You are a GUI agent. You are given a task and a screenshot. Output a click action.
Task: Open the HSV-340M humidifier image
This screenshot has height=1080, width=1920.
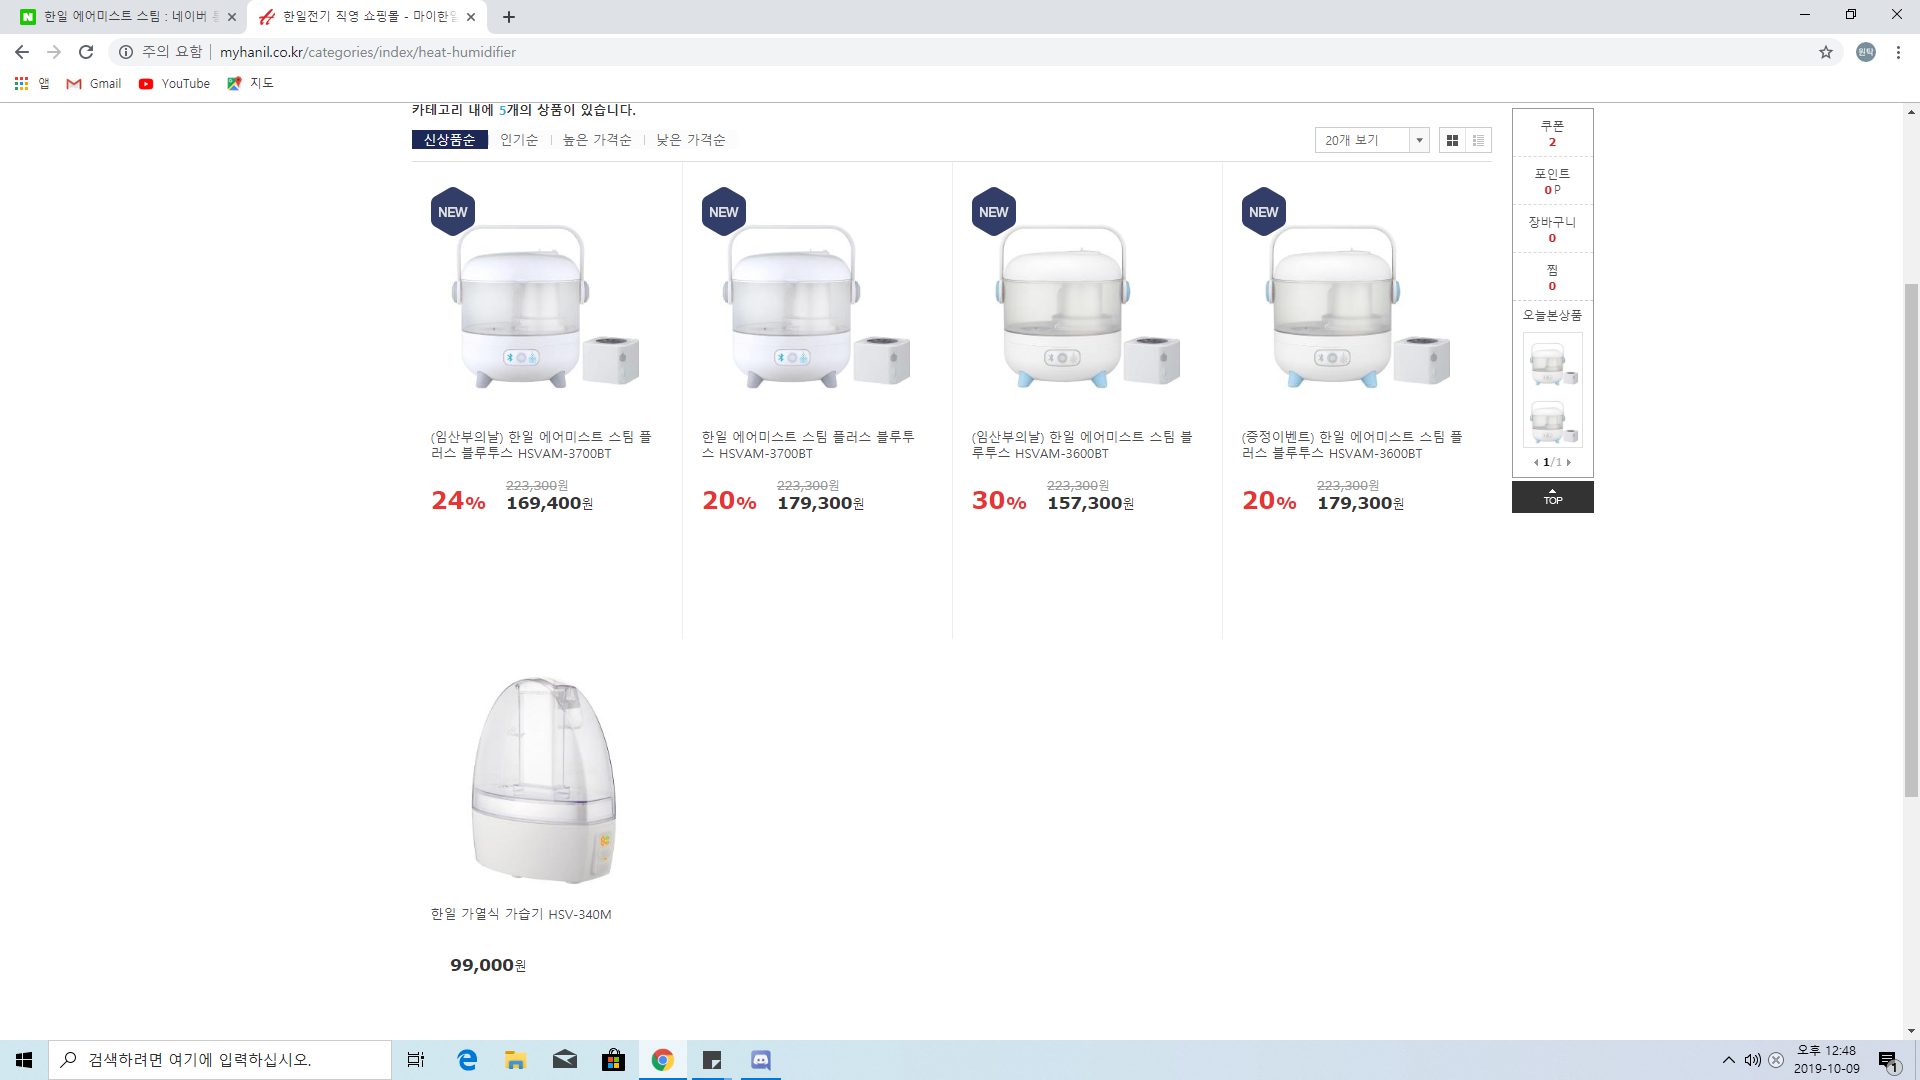(x=546, y=780)
